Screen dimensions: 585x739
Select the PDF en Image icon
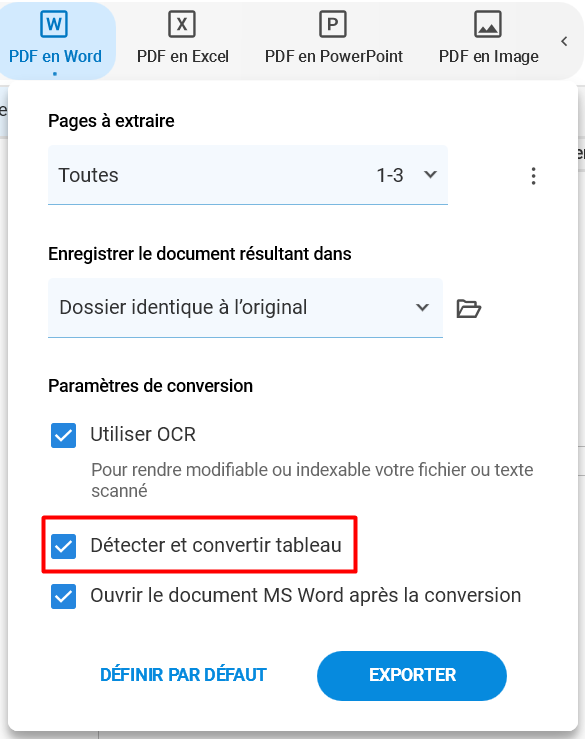point(487,24)
